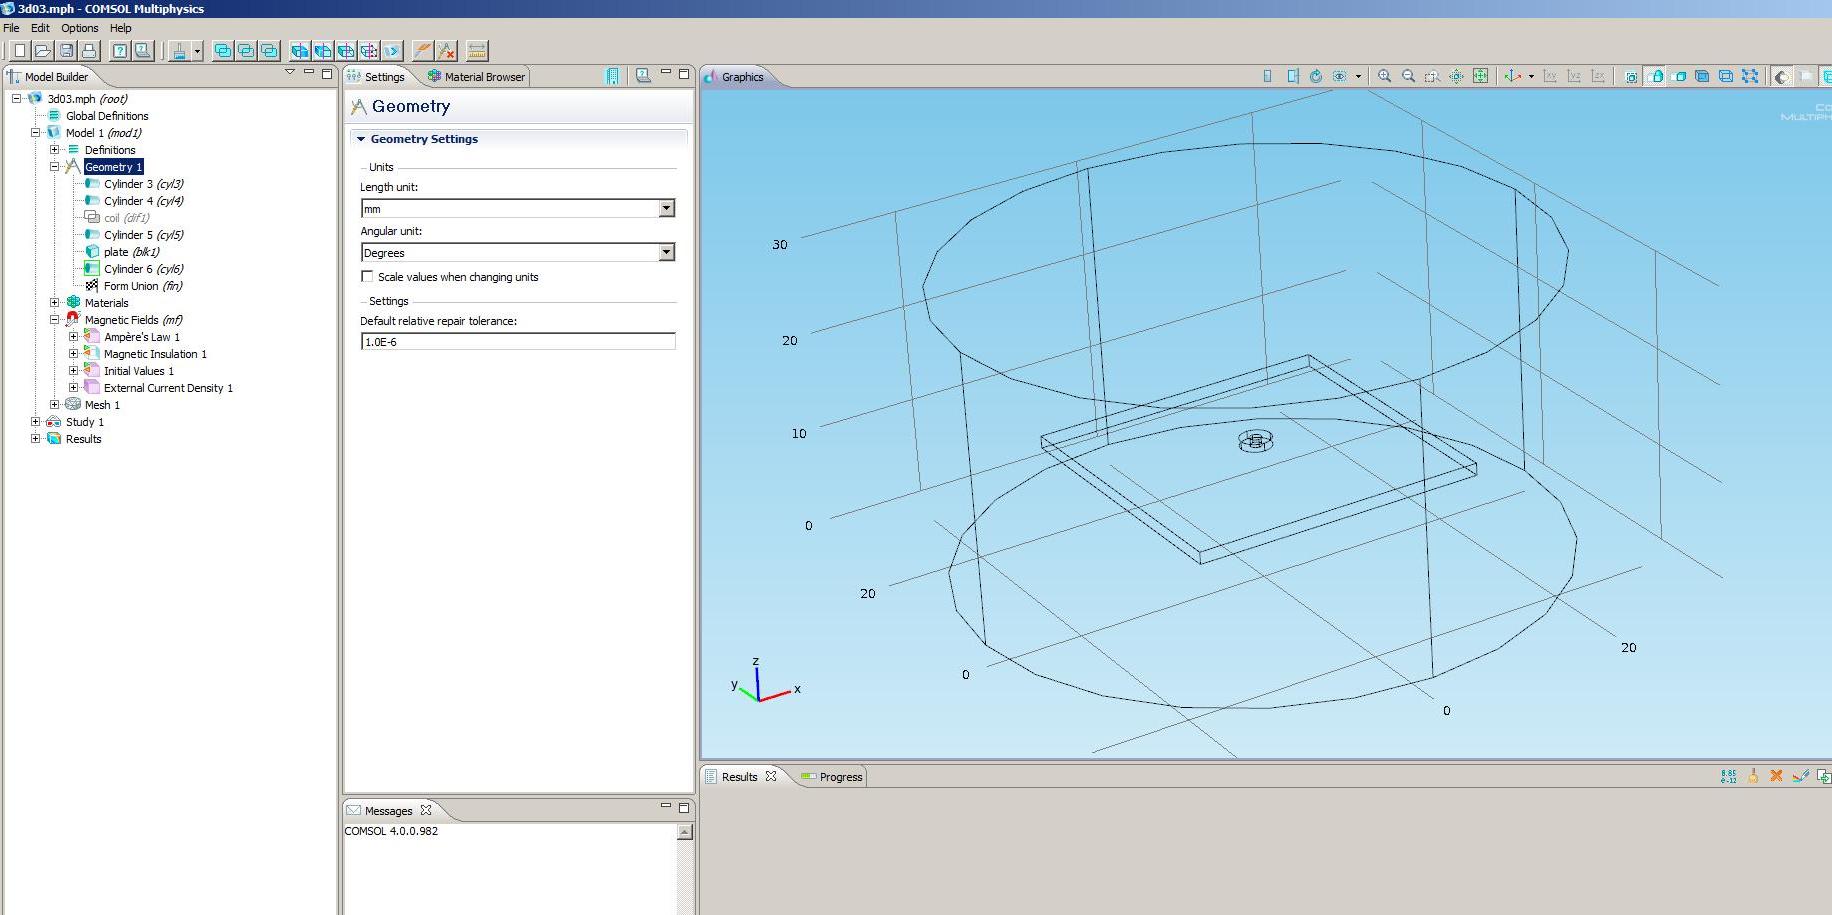Click the Zoom Extents graphics icon
1832x915 pixels.
pos(1481,76)
